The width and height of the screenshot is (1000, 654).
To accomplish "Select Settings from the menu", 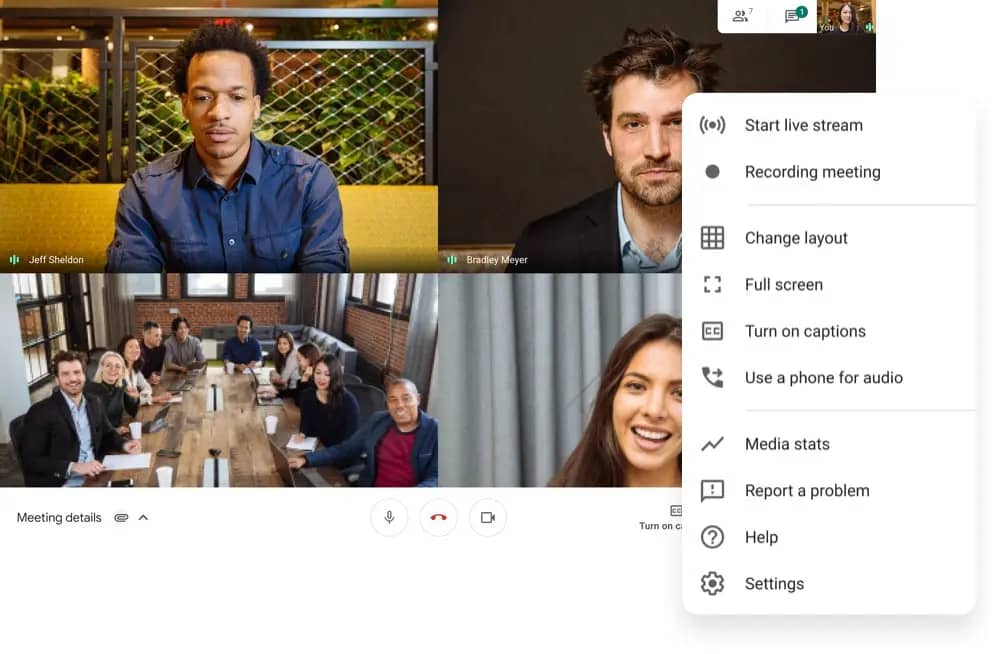I will point(774,583).
